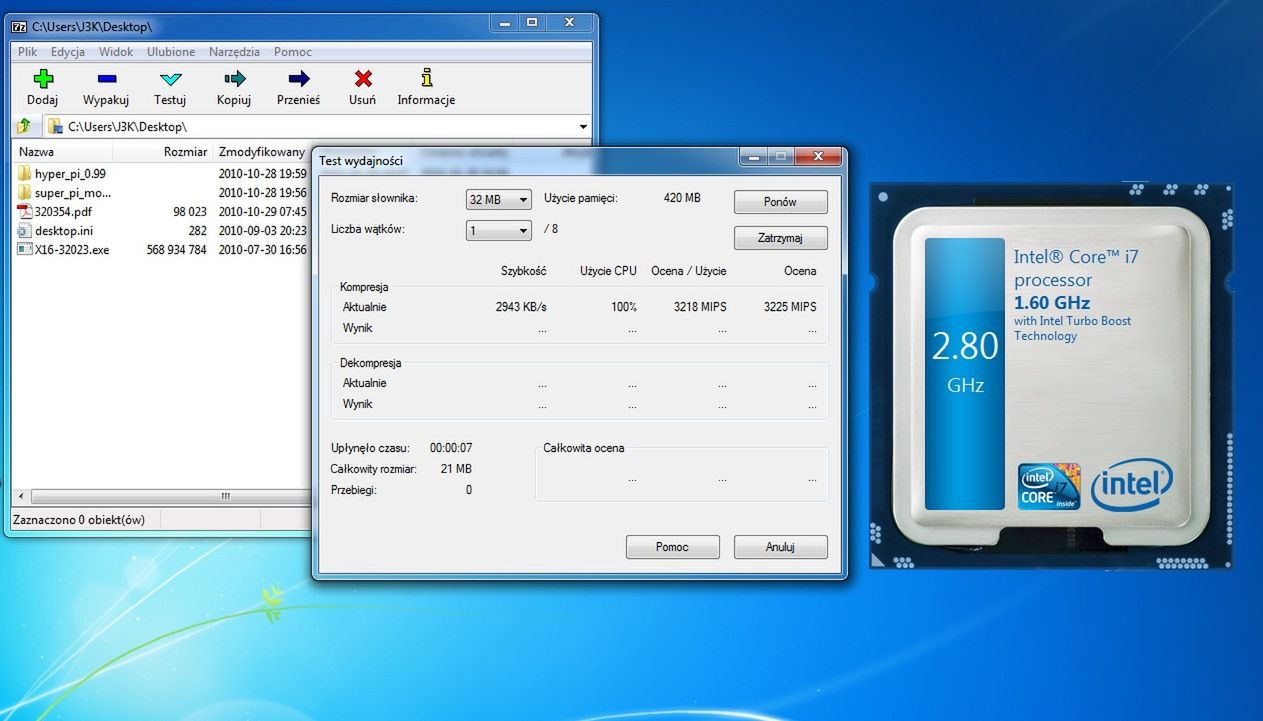The width and height of the screenshot is (1263, 721).
Task: Sort files by Zmodyfikowany column header
Action: (262, 152)
